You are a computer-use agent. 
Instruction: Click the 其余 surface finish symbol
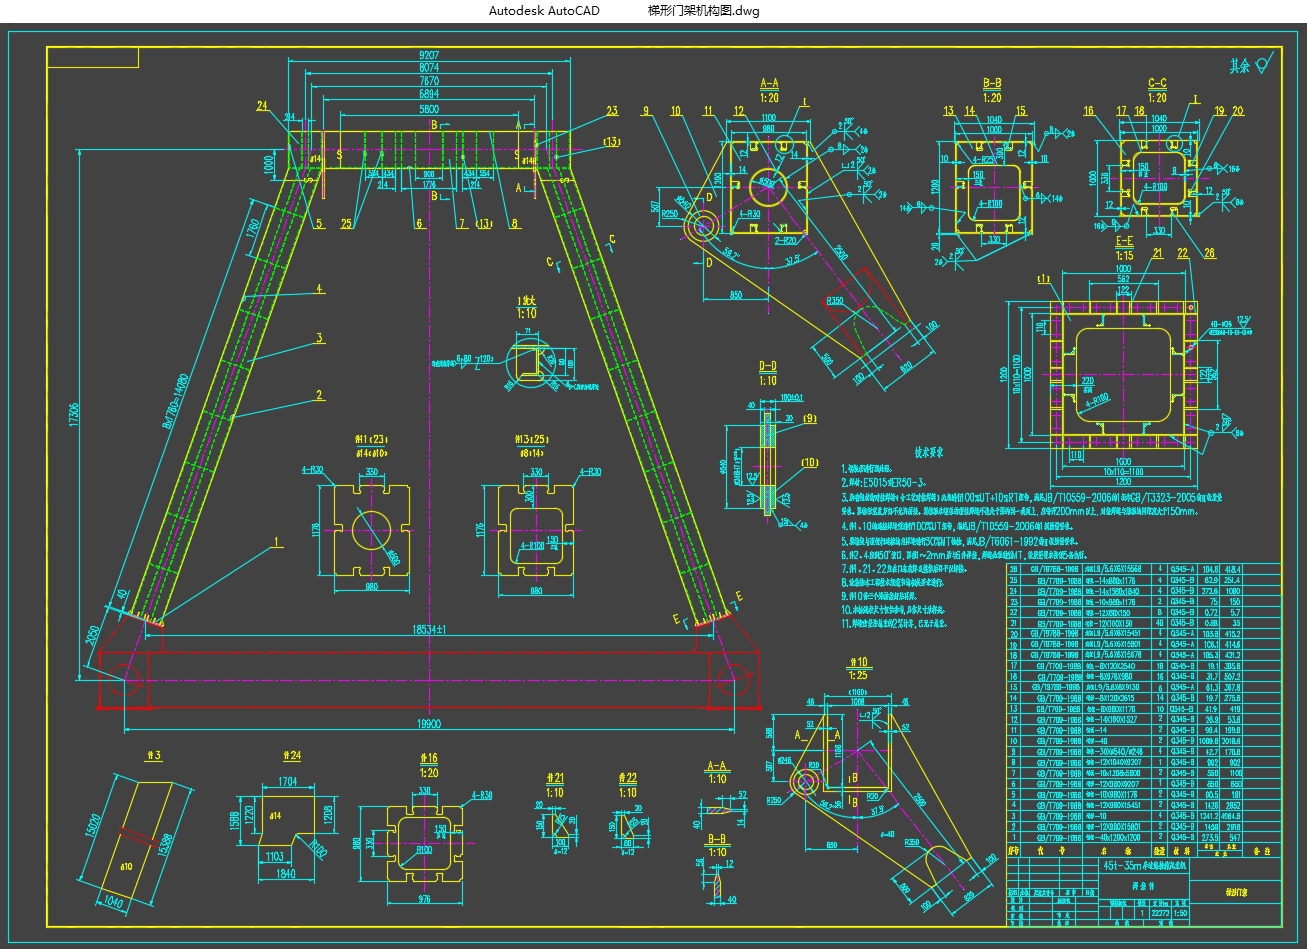point(1251,67)
